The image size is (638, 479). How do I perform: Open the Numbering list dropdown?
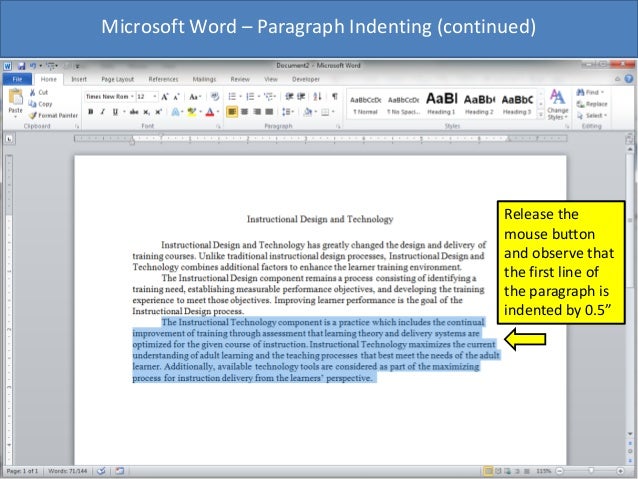point(259,96)
